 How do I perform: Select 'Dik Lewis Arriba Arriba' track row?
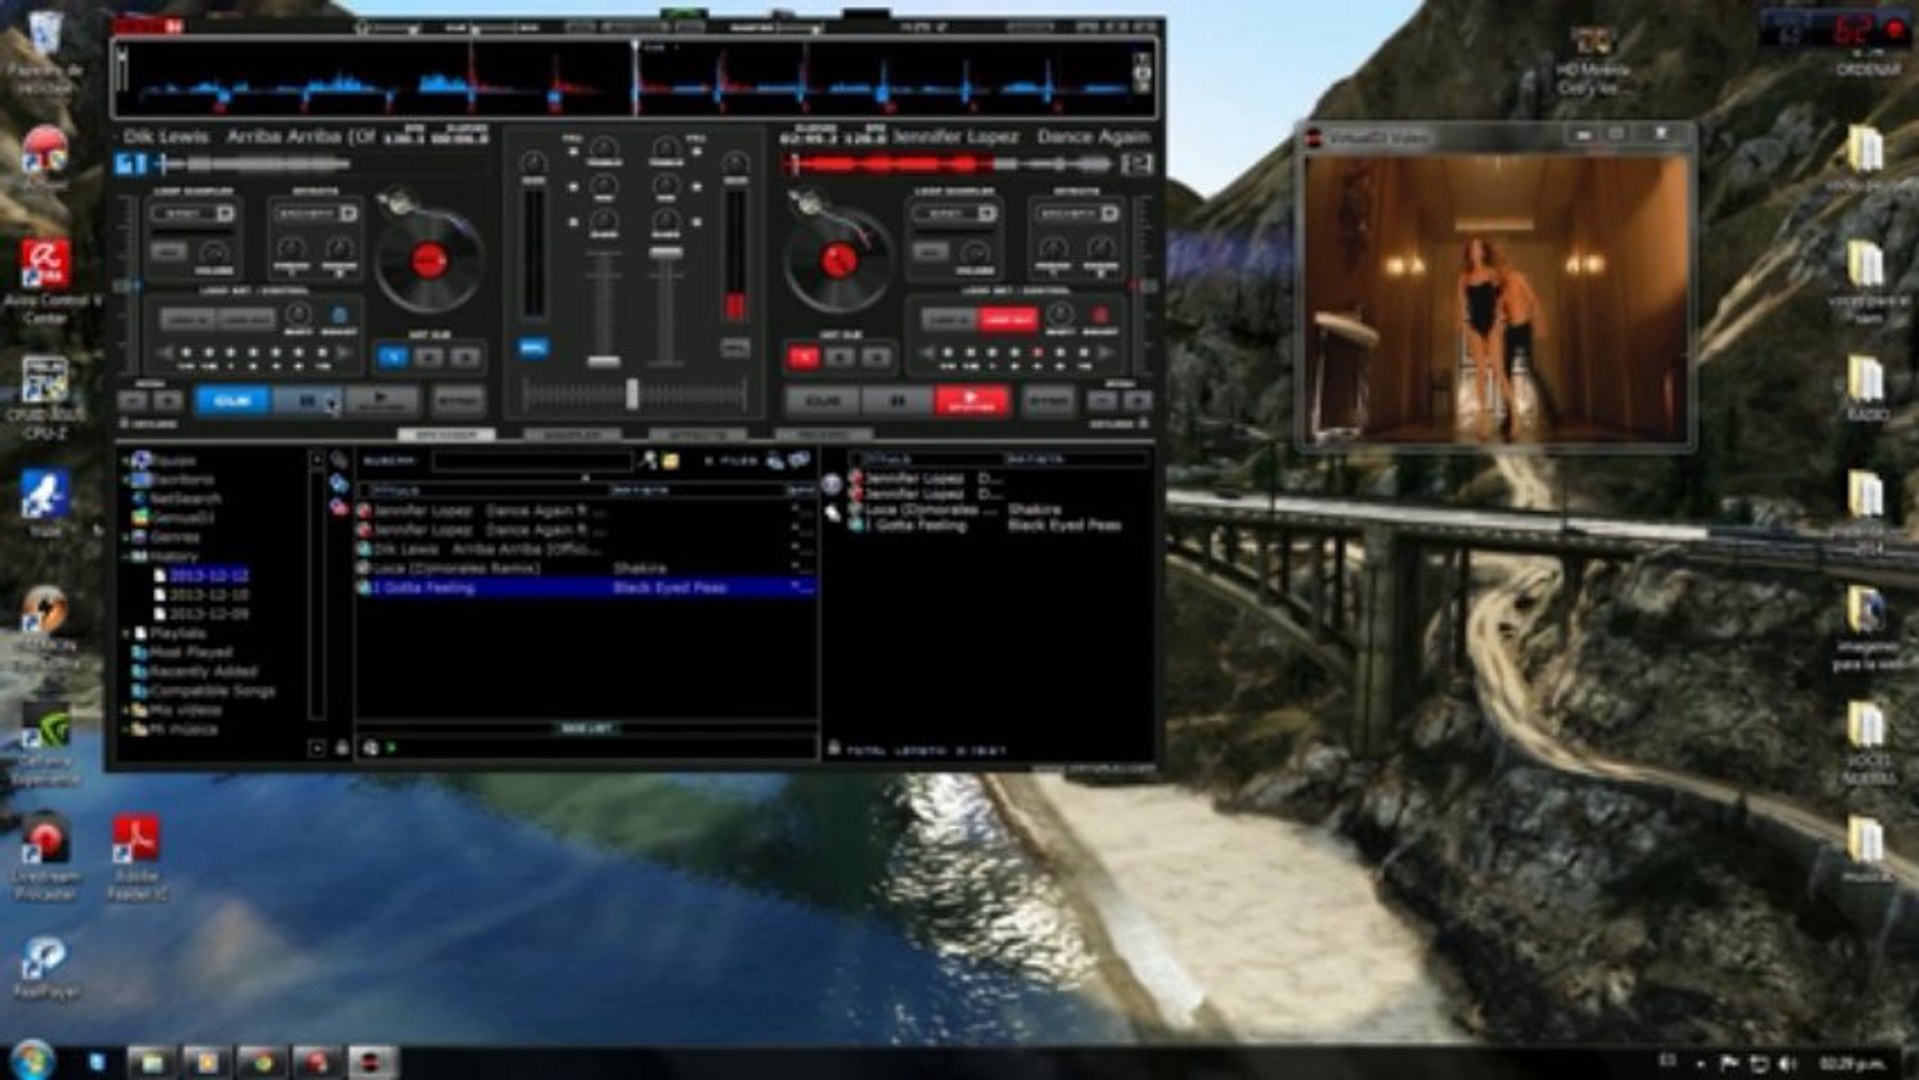click(586, 549)
